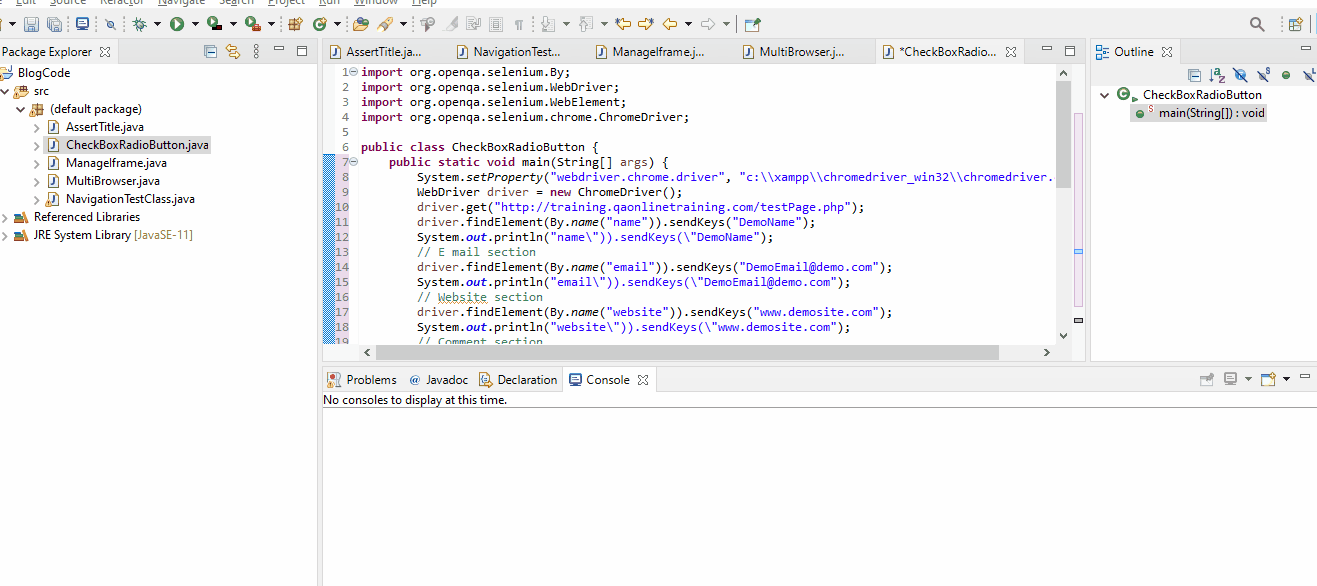Run the CheckBoxRadioButton program

click(176, 22)
